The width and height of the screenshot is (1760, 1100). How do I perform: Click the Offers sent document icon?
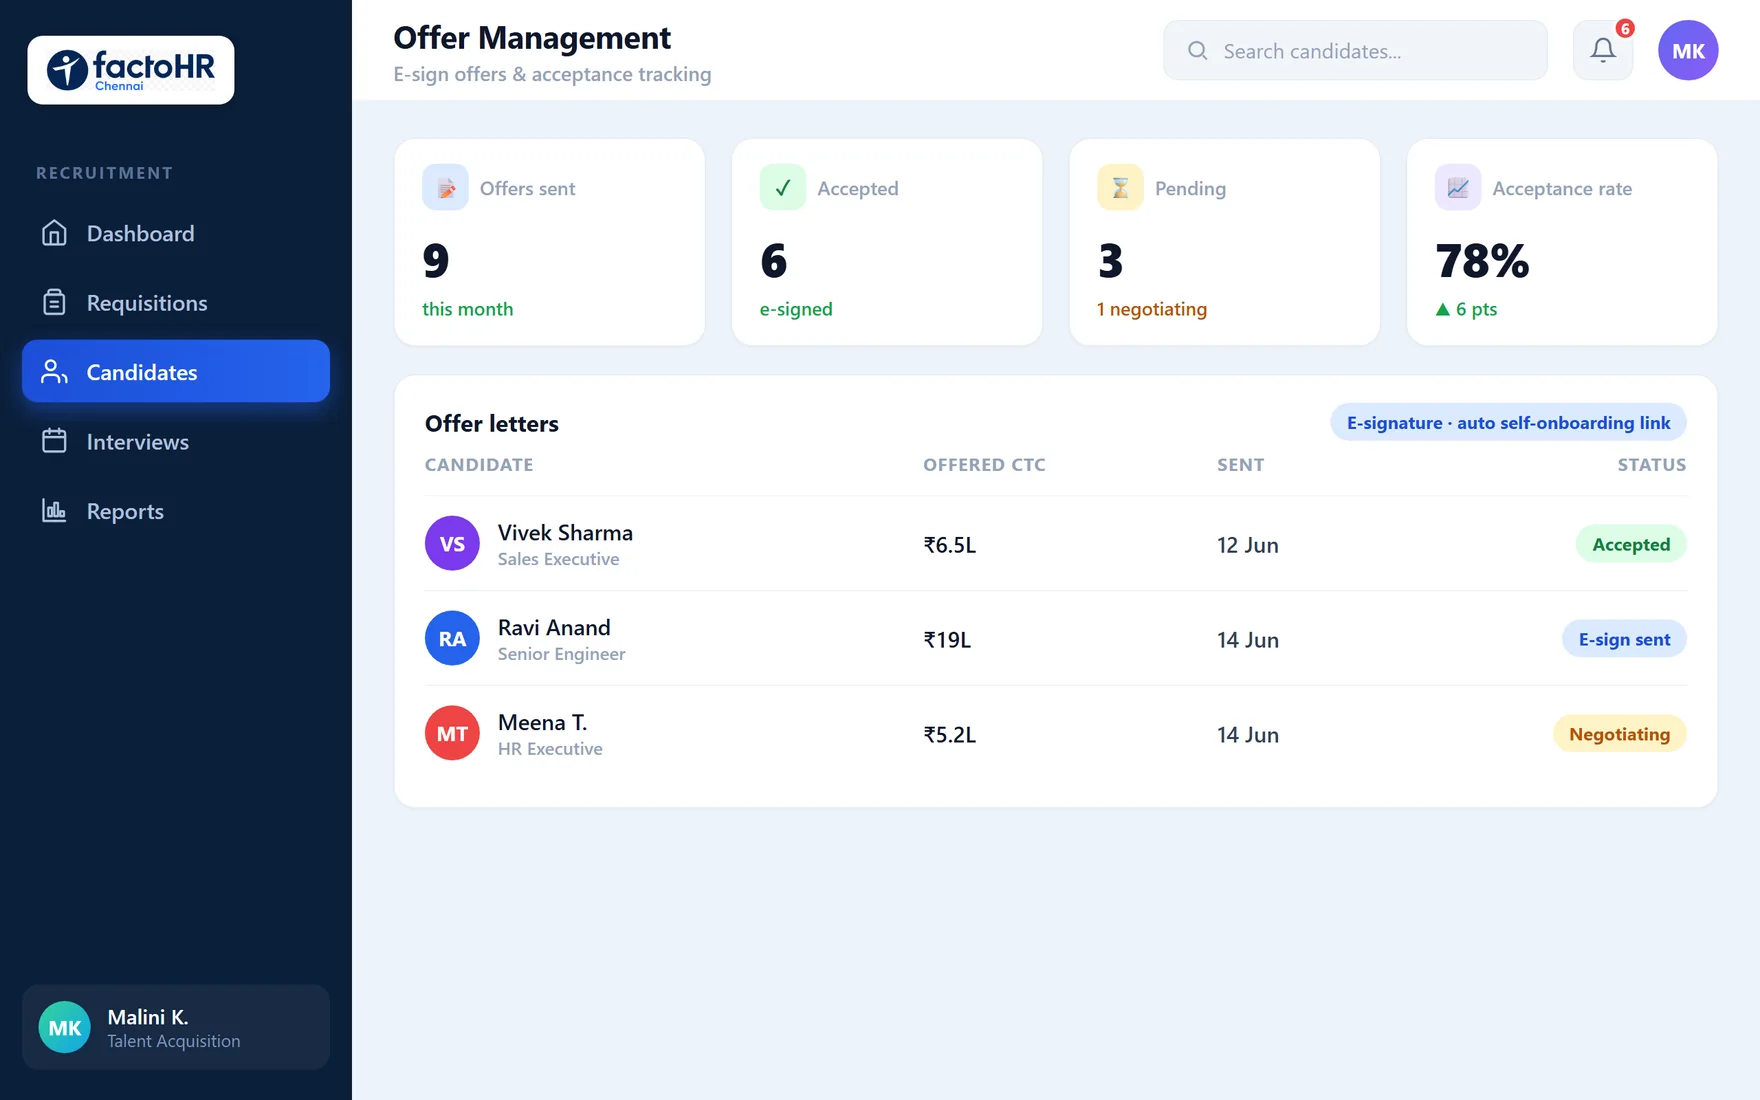point(445,187)
